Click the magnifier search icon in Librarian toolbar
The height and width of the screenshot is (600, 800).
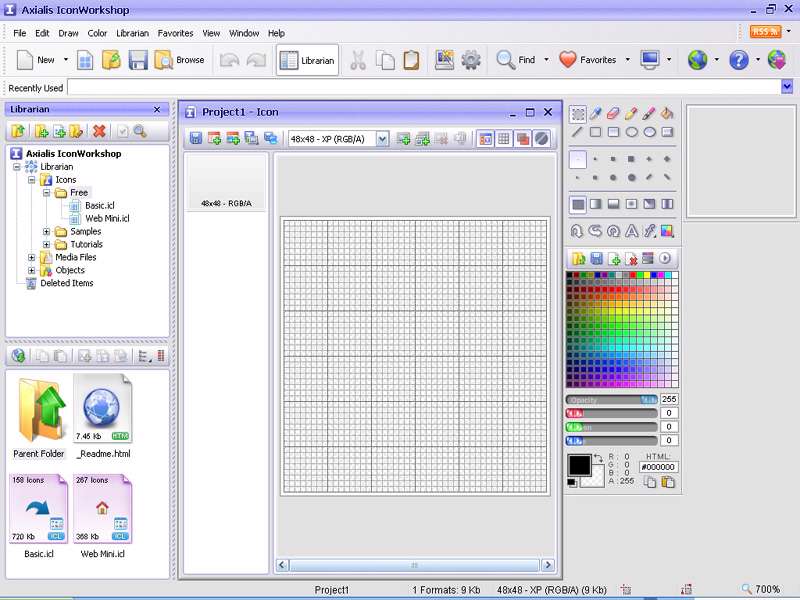tap(140, 132)
